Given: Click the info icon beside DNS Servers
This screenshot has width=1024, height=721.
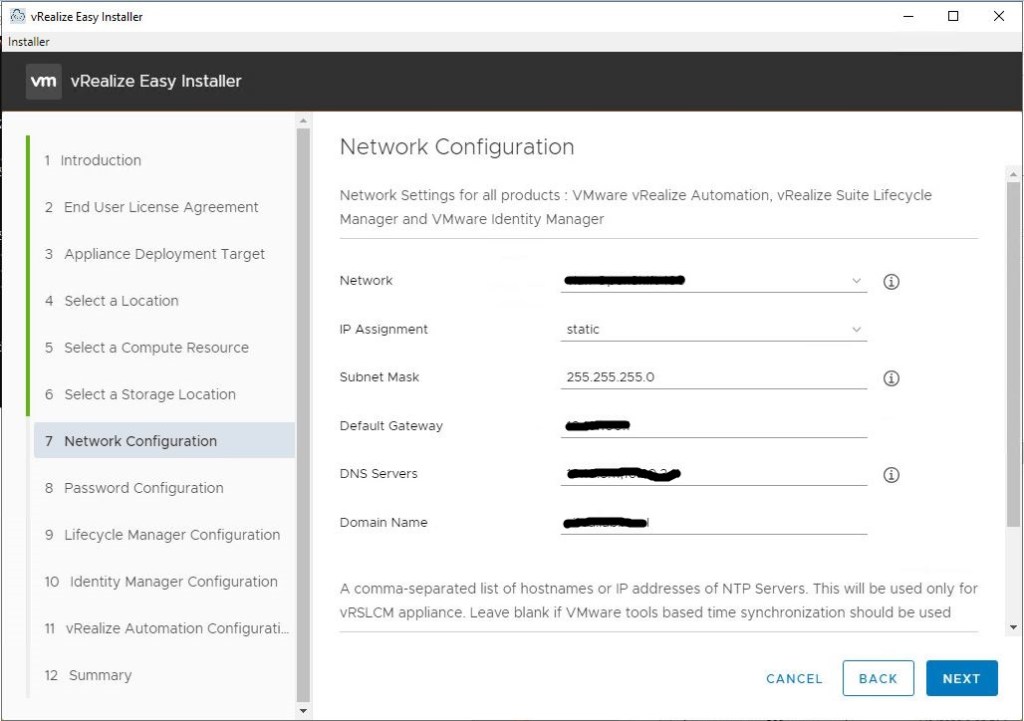Looking at the screenshot, I should 891,475.
